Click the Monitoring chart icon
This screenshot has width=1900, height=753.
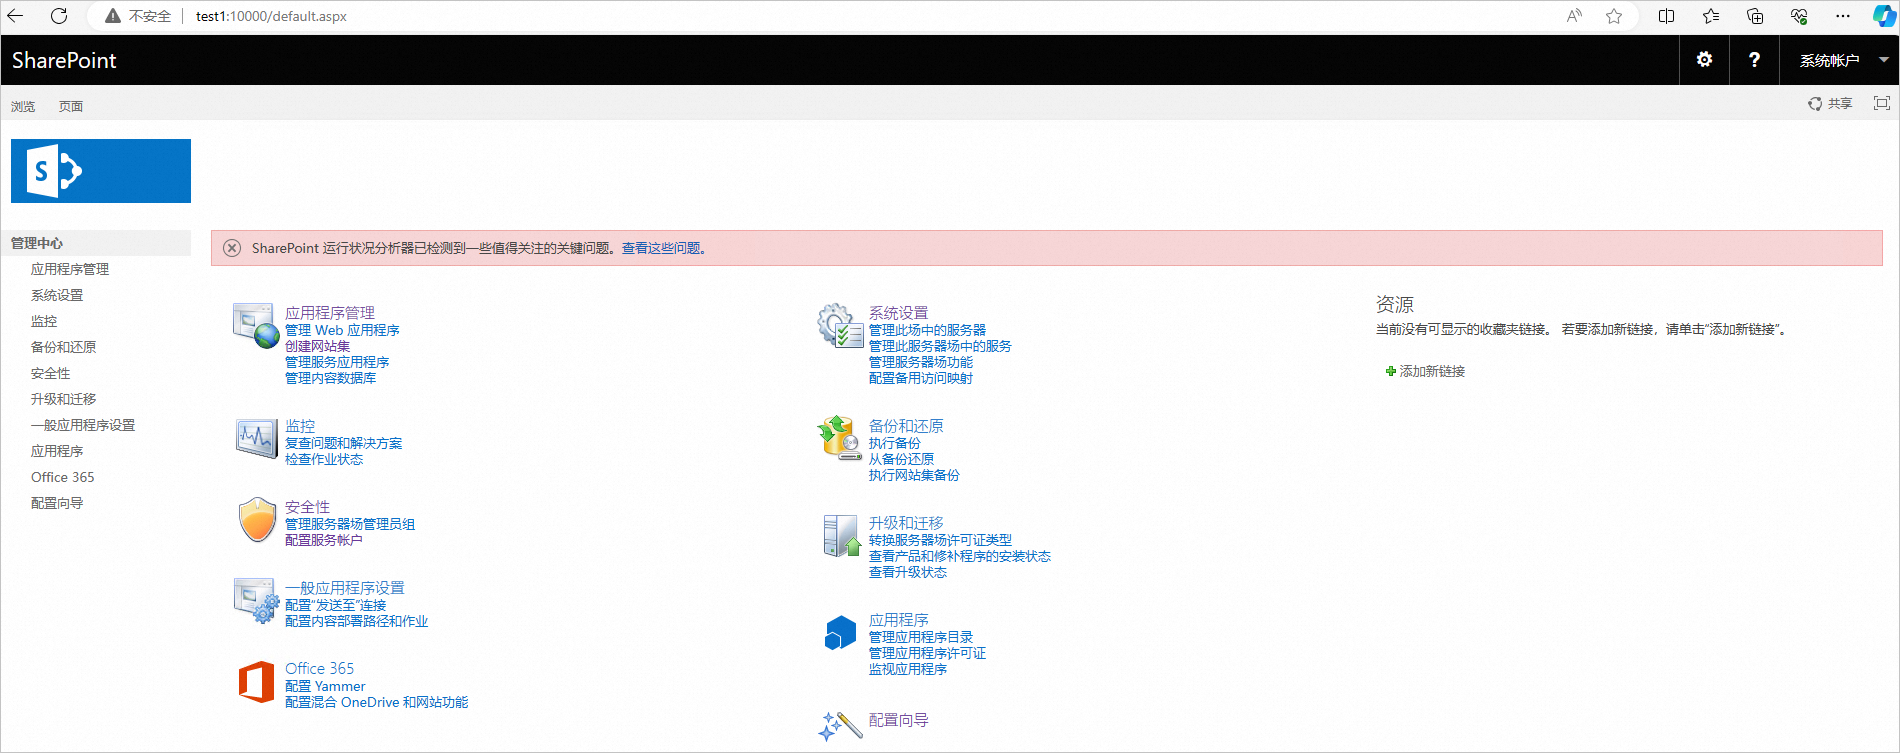[256, 439]
